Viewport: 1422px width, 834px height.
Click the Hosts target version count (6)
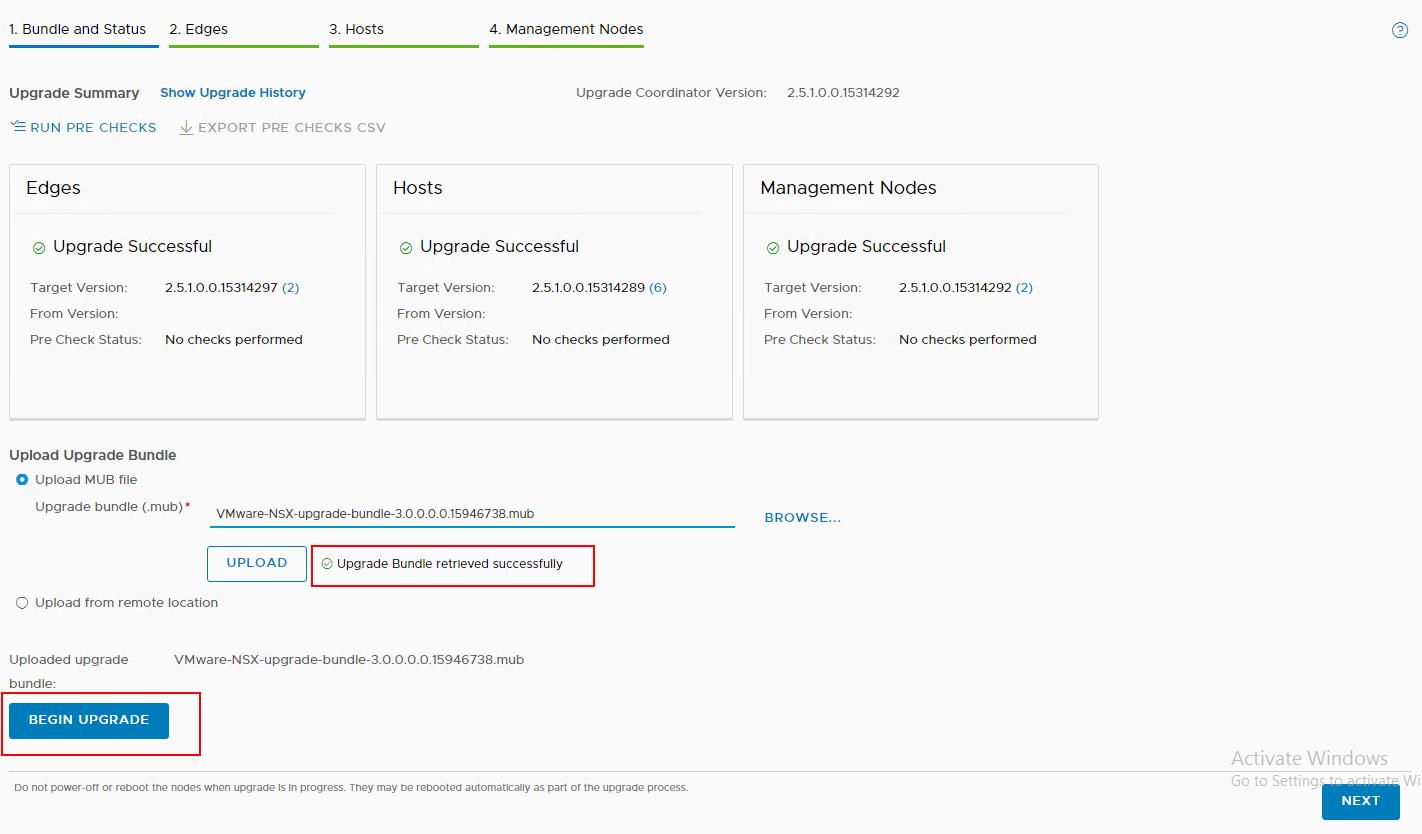[658, 287]
